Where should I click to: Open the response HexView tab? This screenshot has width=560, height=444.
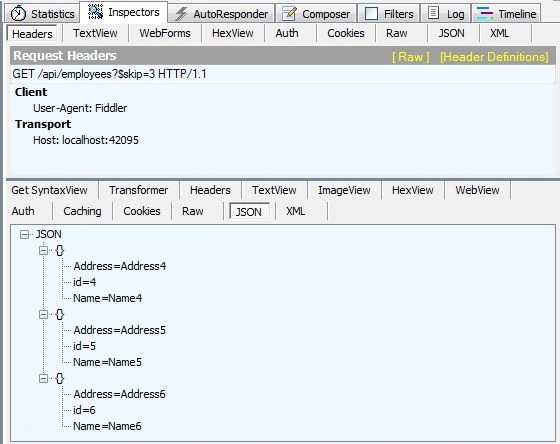point(412,190)
